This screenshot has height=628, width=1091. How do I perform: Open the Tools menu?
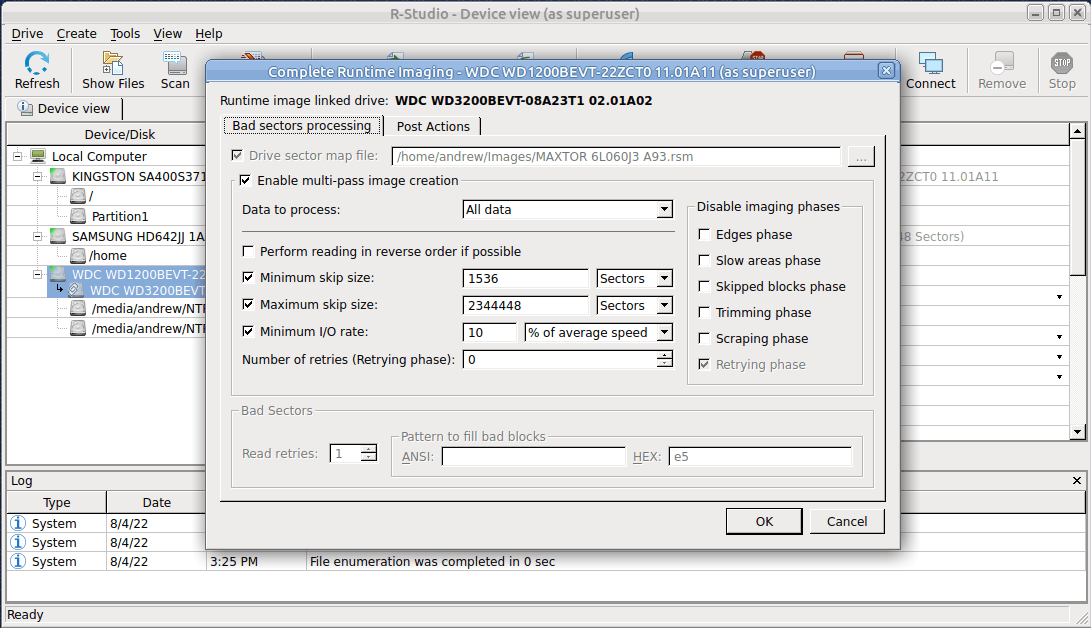(x=125, y=33)
